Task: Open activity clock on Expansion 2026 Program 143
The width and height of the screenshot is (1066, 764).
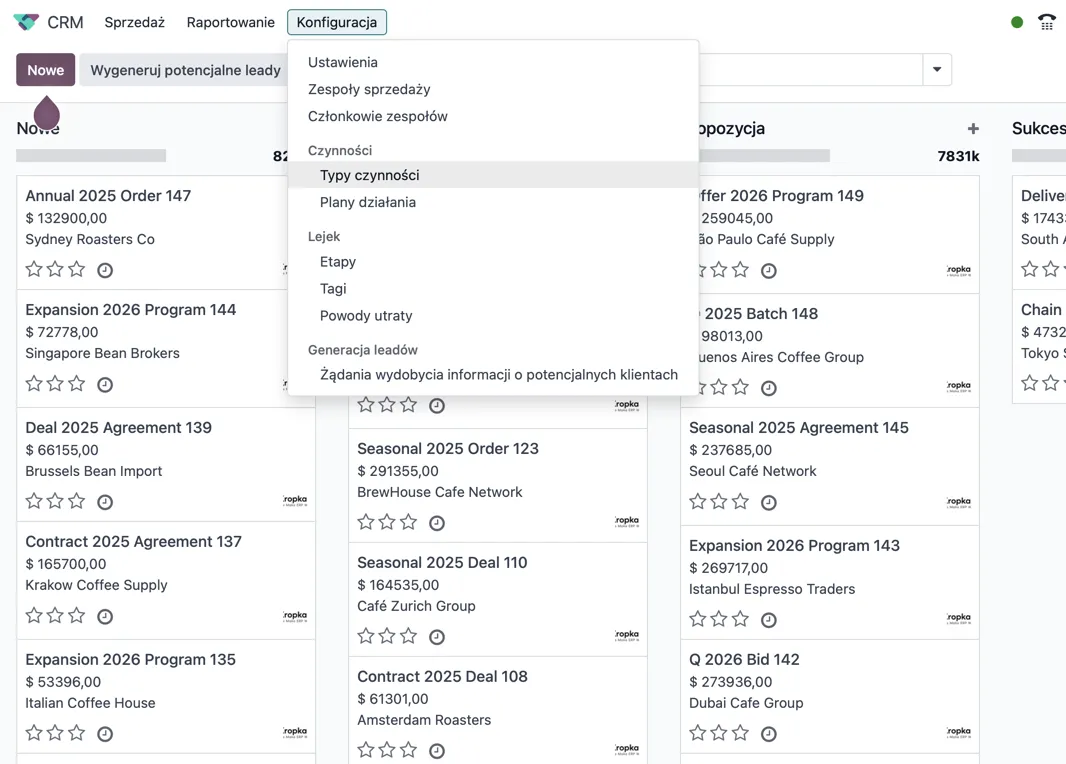Action: point(768,621)
